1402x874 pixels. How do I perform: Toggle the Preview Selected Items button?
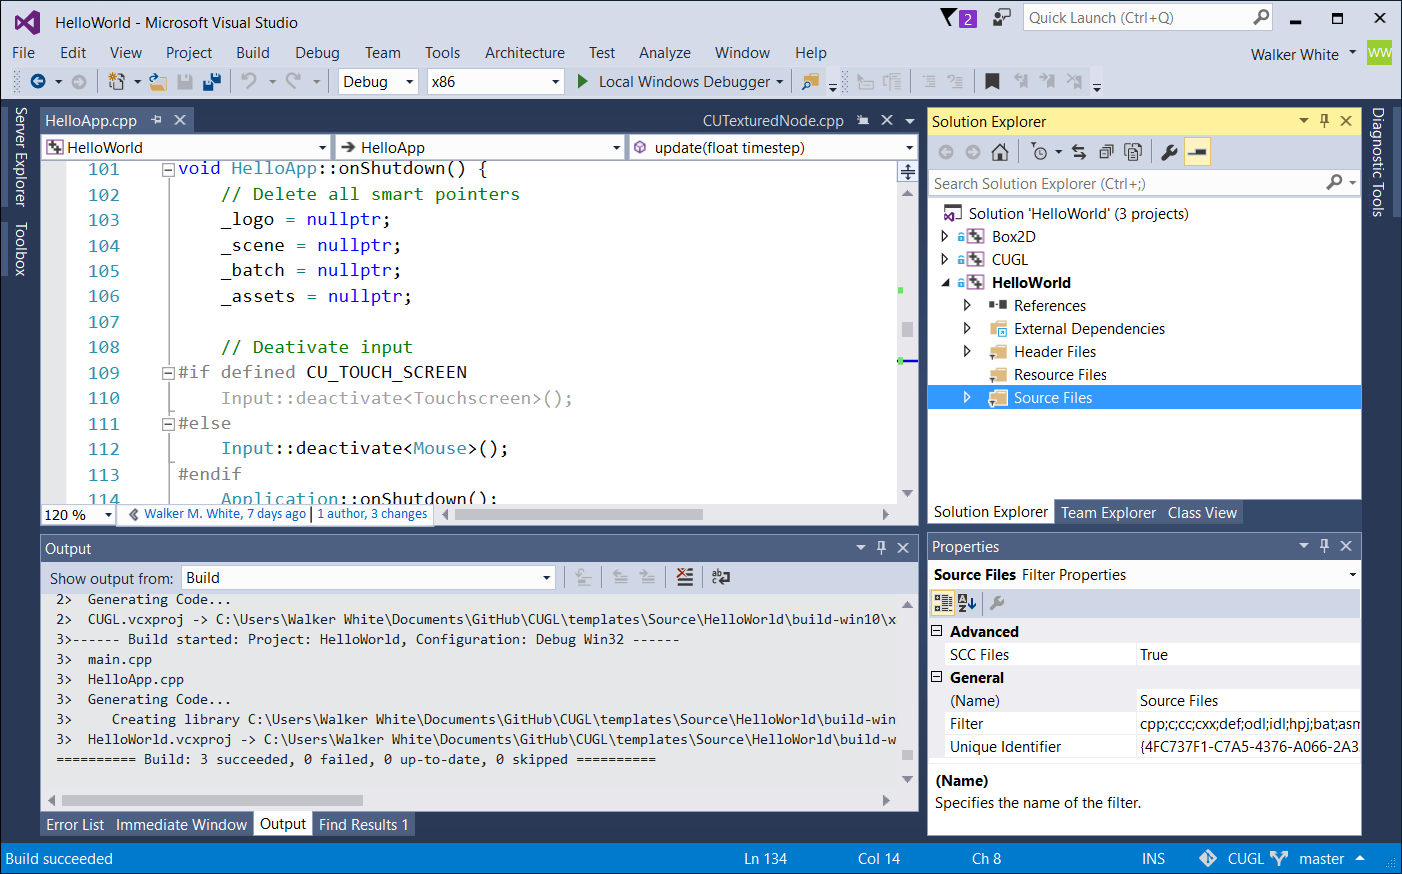tap(1197, 152)
